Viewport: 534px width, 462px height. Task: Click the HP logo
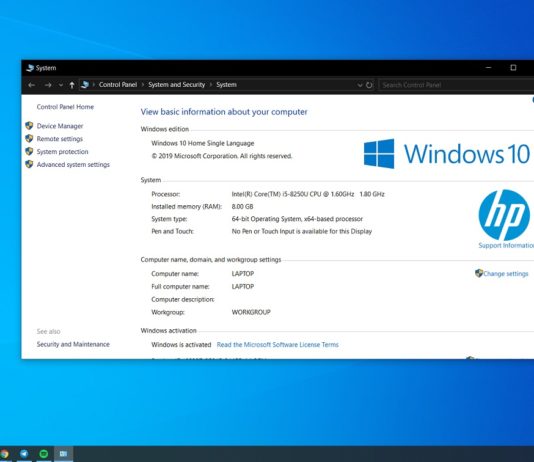(x=504, y=215)
